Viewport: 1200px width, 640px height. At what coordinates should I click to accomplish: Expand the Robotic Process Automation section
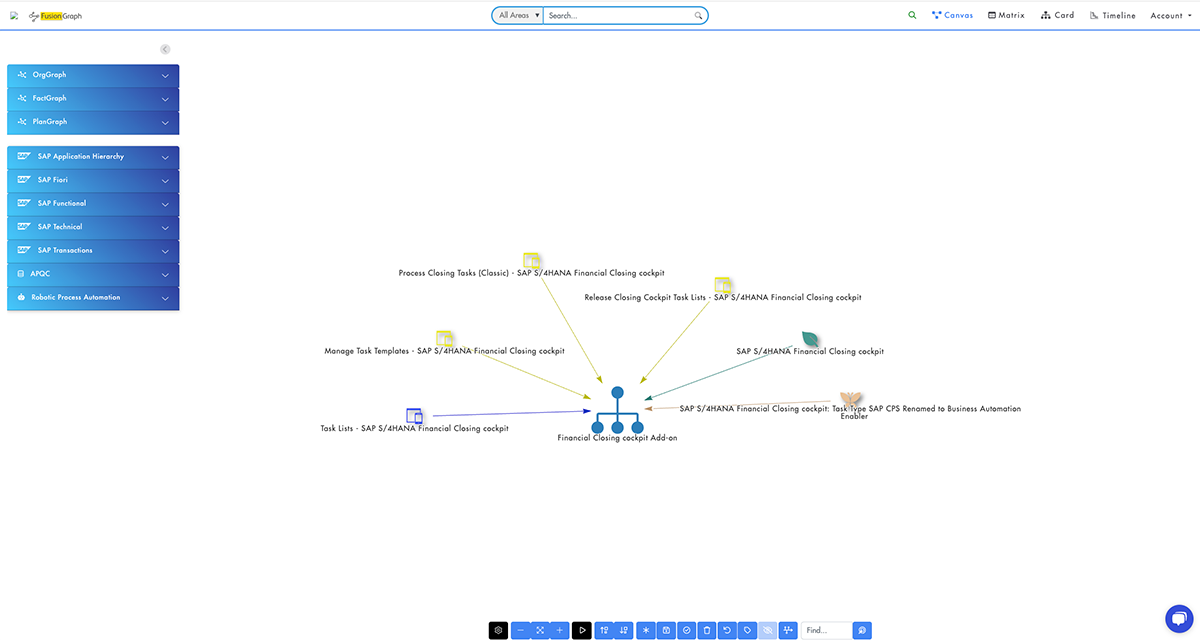click(93, 298)
